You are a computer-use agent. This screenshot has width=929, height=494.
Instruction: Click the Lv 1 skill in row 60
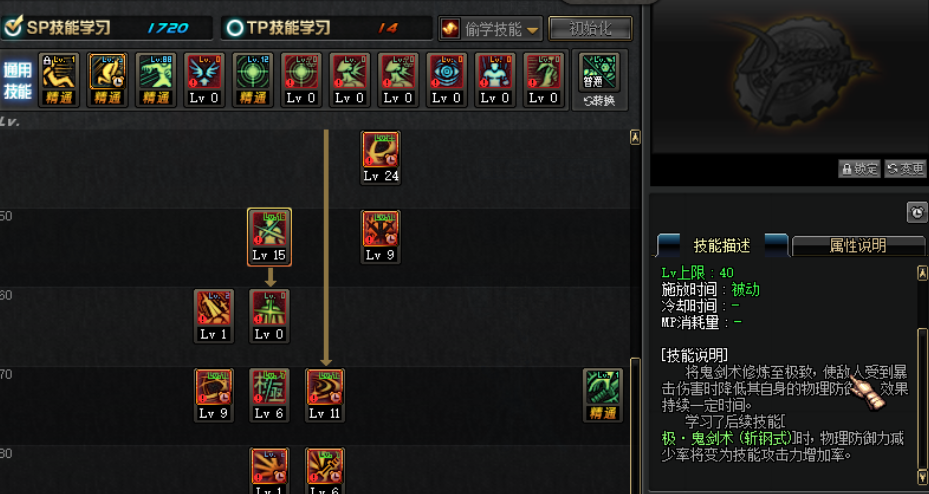(x=213, y=316)
